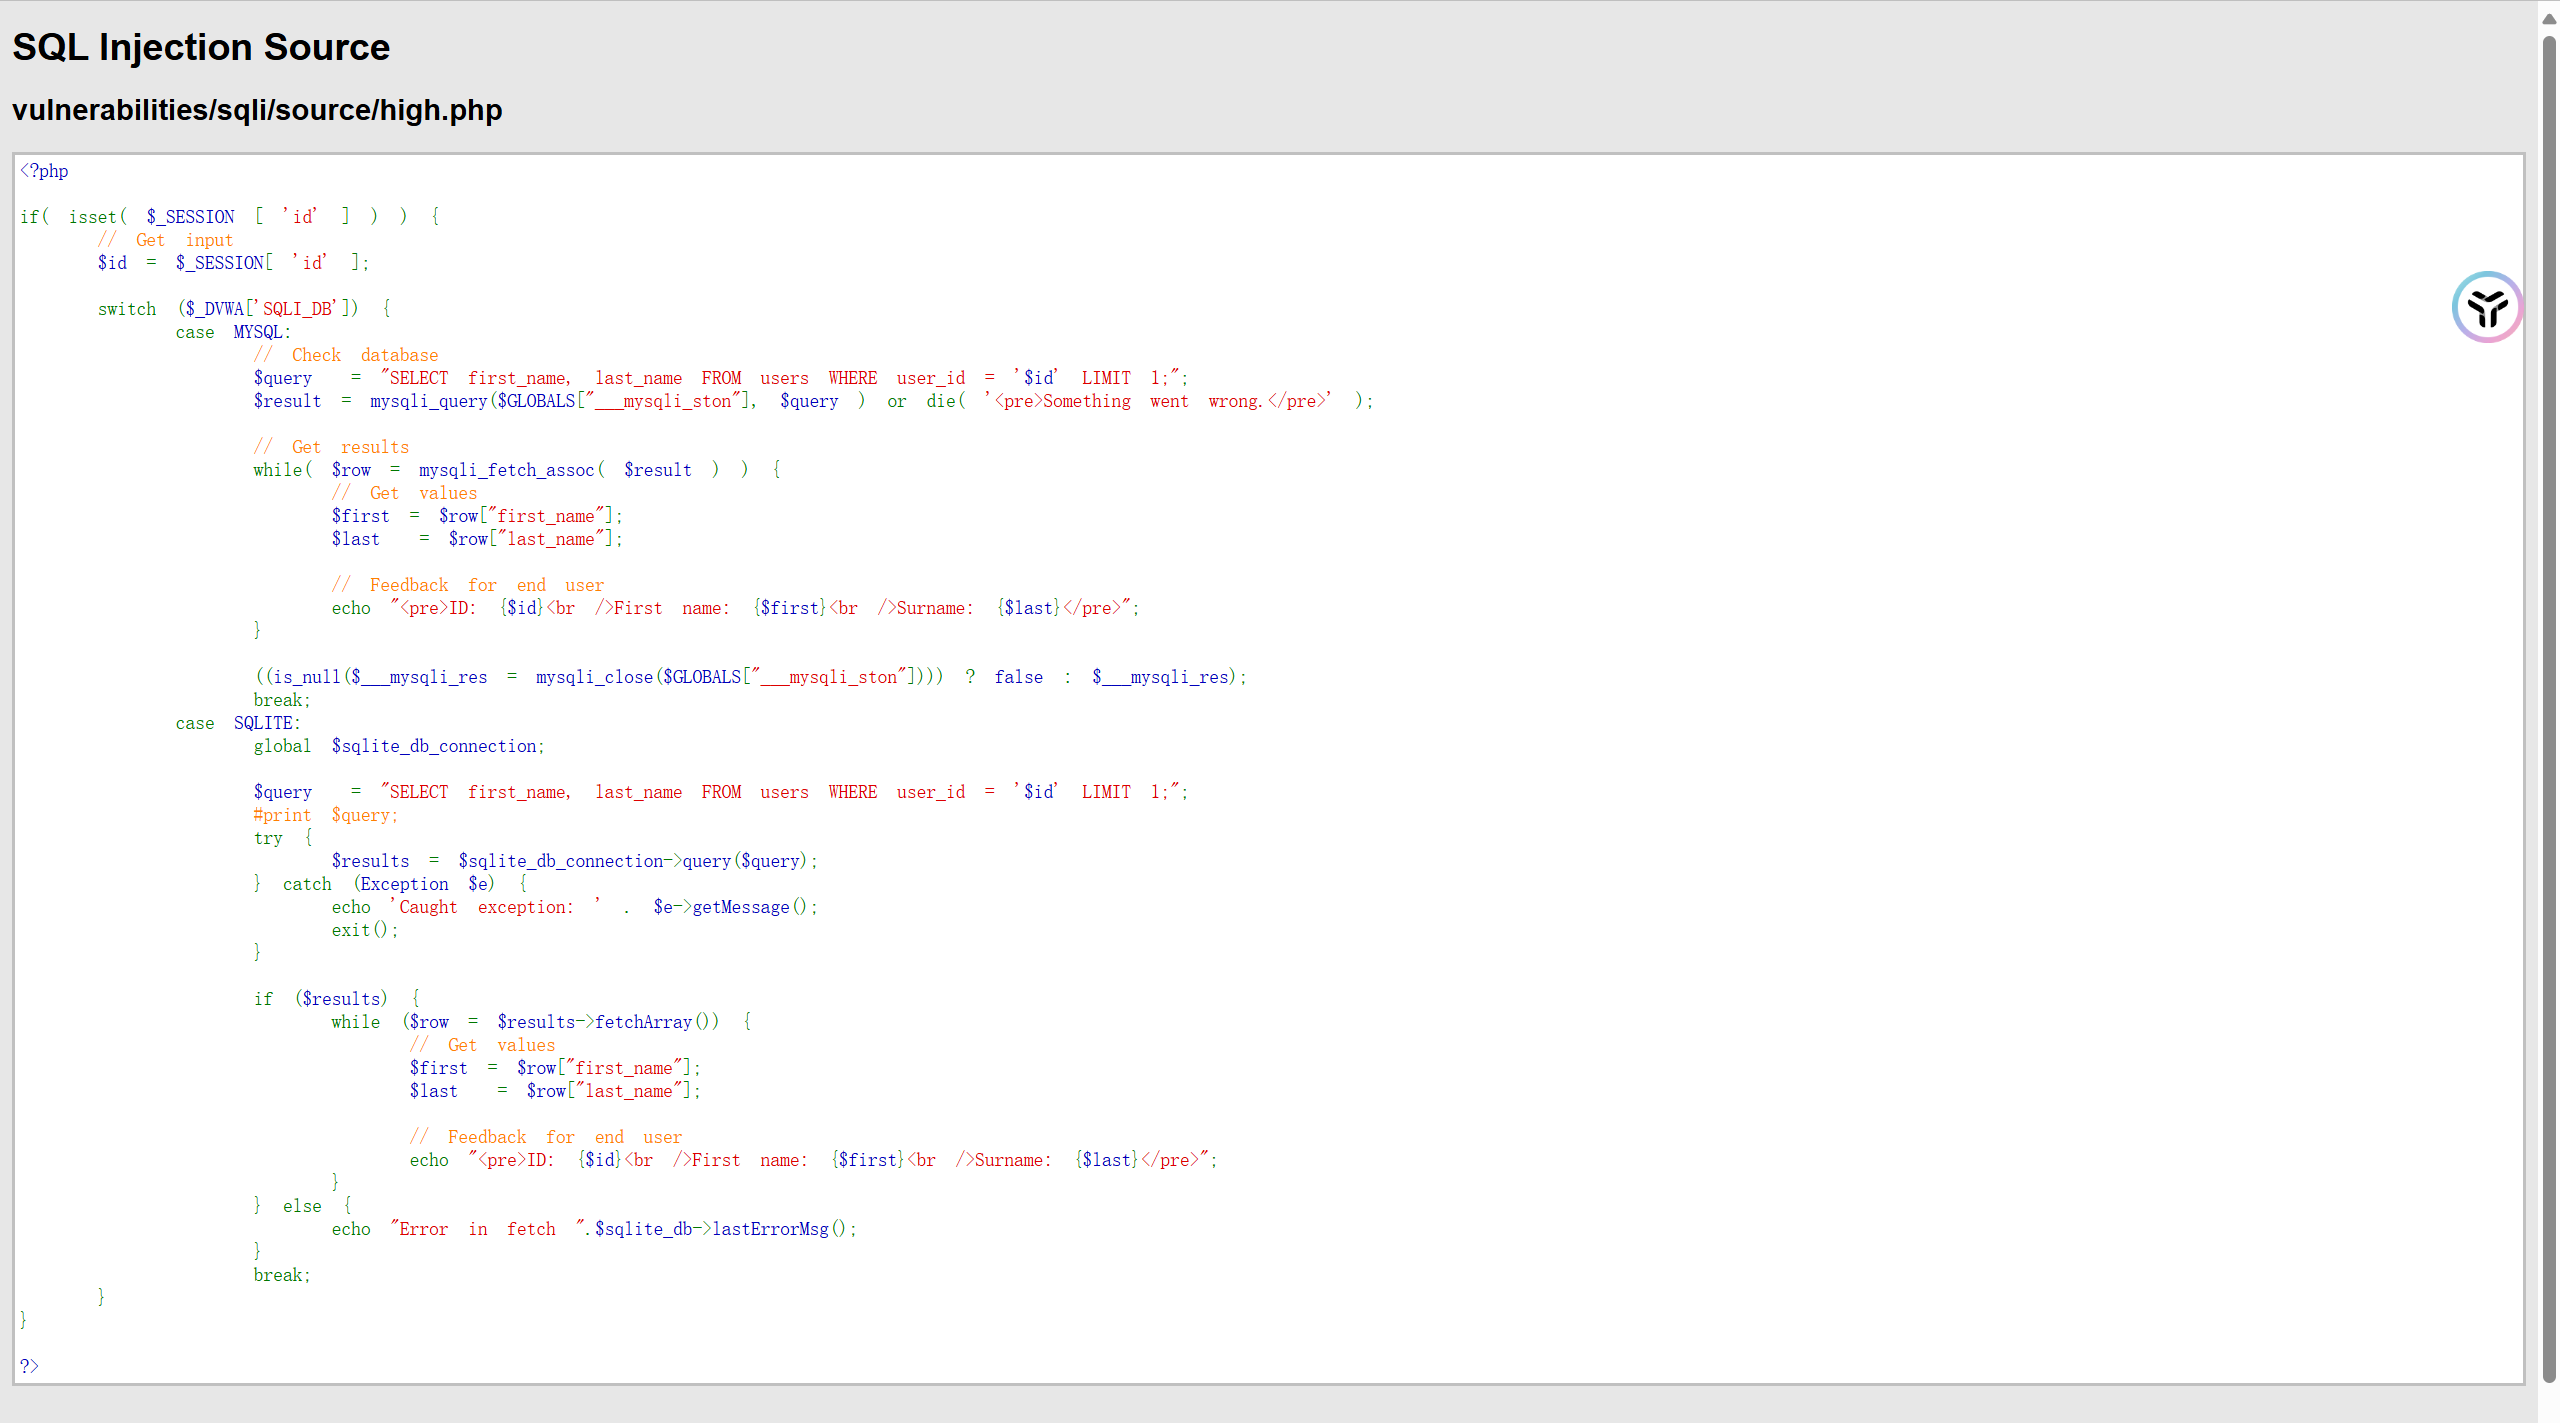Click the opening '<?php' tag
Screen dimensions: 2560x1423
tap(45, 171)
